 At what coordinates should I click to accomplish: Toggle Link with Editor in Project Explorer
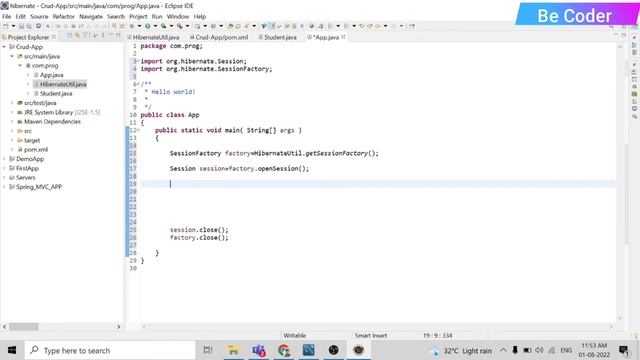(77, 36)
